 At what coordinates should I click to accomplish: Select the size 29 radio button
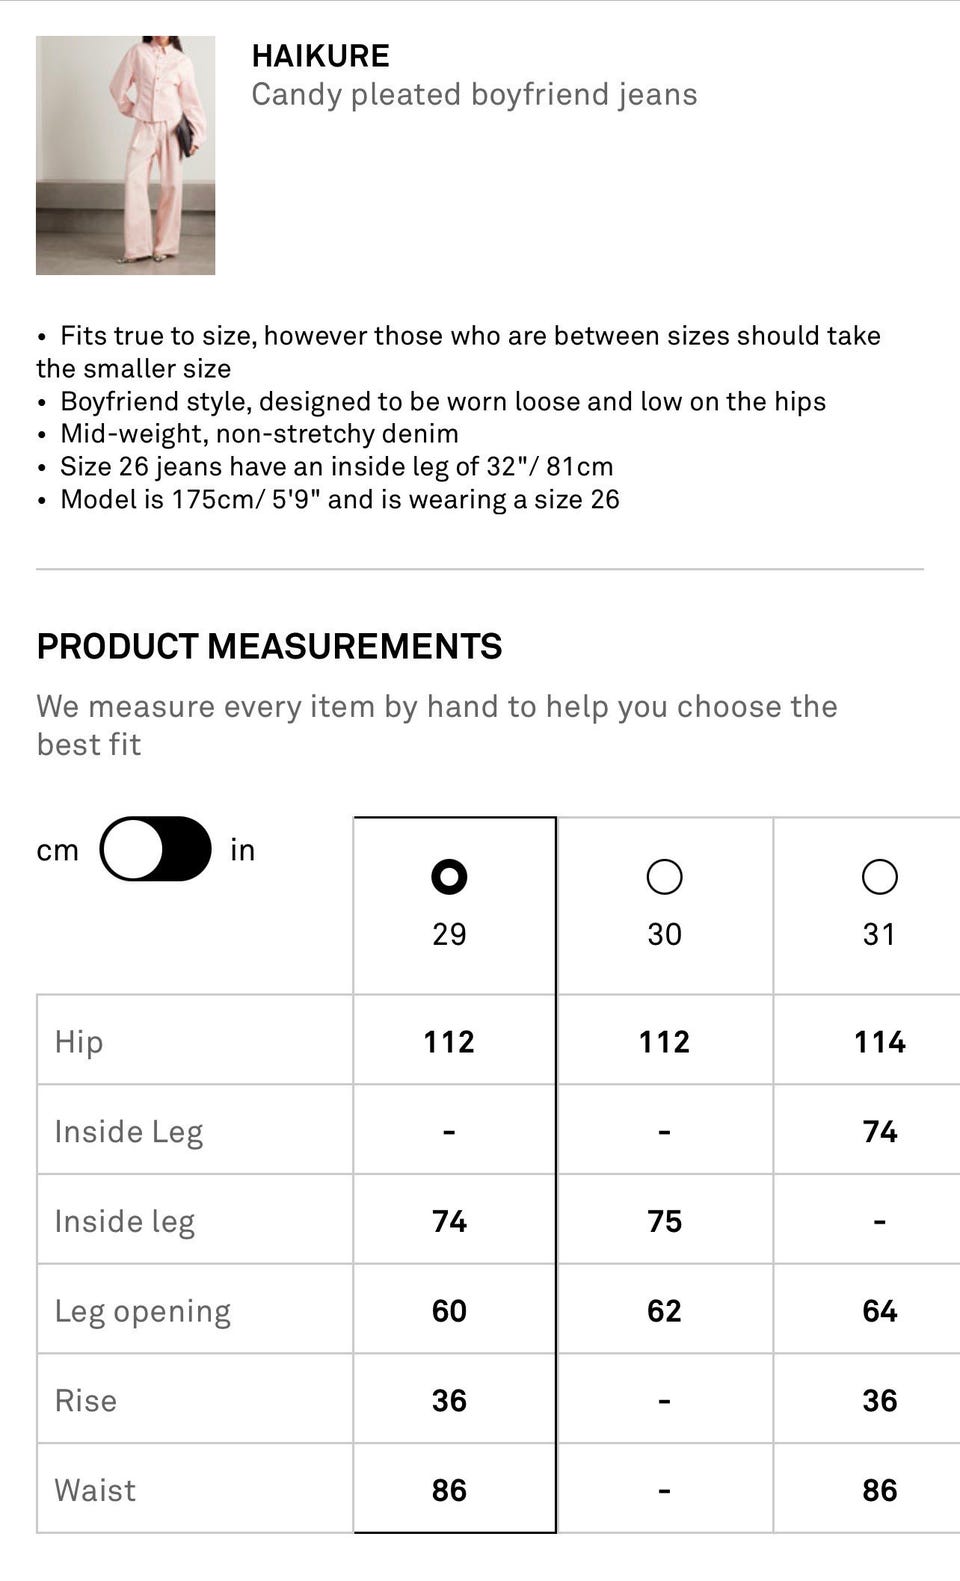click(x=449, y=877)
